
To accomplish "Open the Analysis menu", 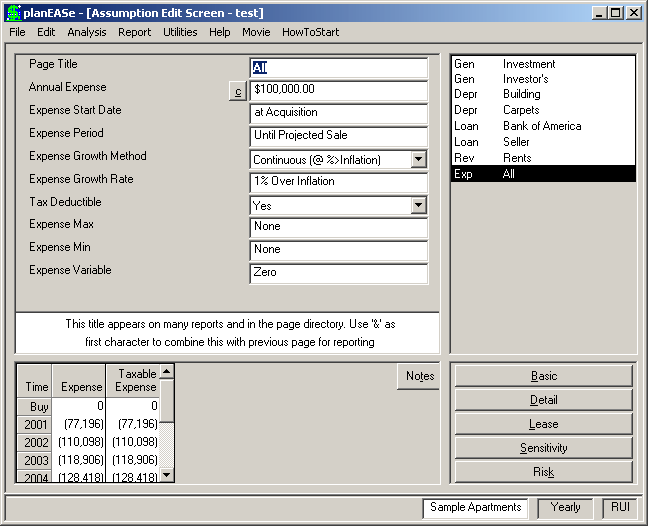I will click(x=87, y=32).
